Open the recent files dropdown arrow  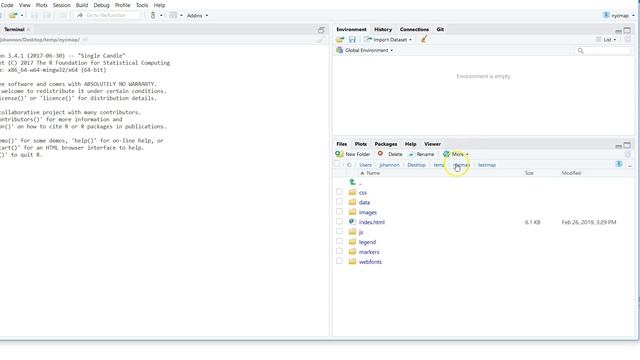tap(22, 16)
